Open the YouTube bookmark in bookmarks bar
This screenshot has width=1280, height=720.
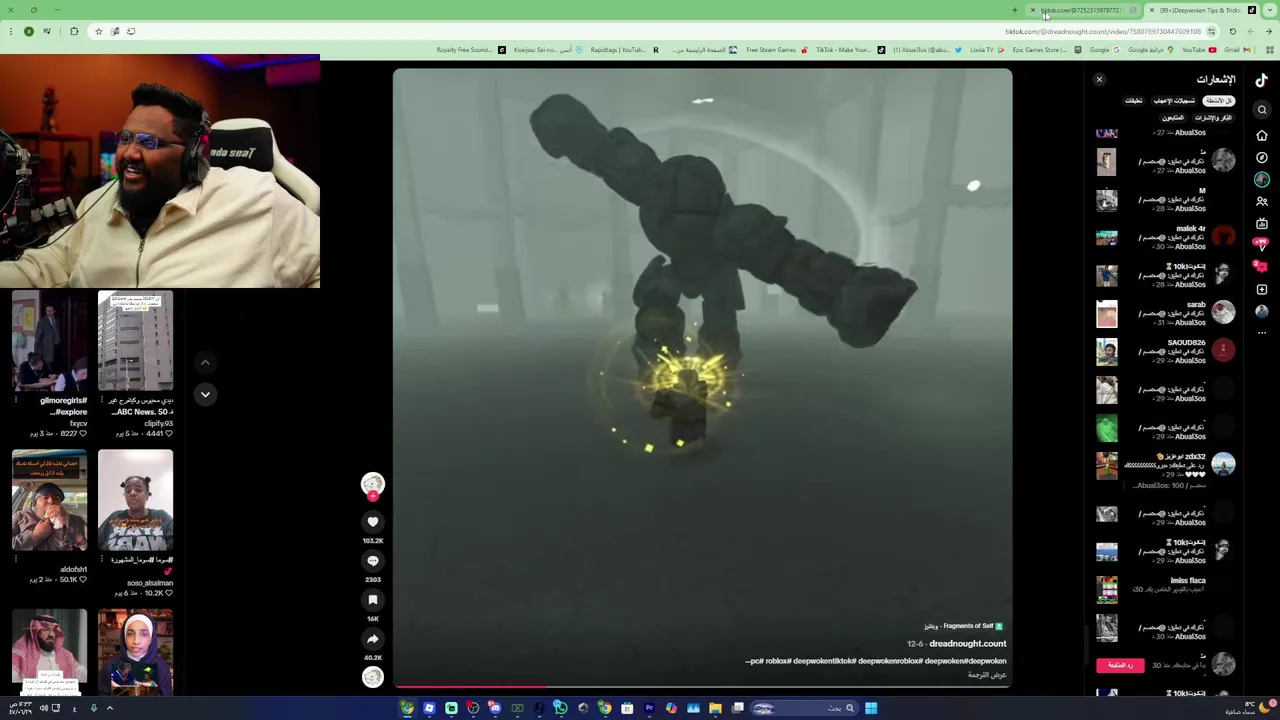[x=1198, y=50]
